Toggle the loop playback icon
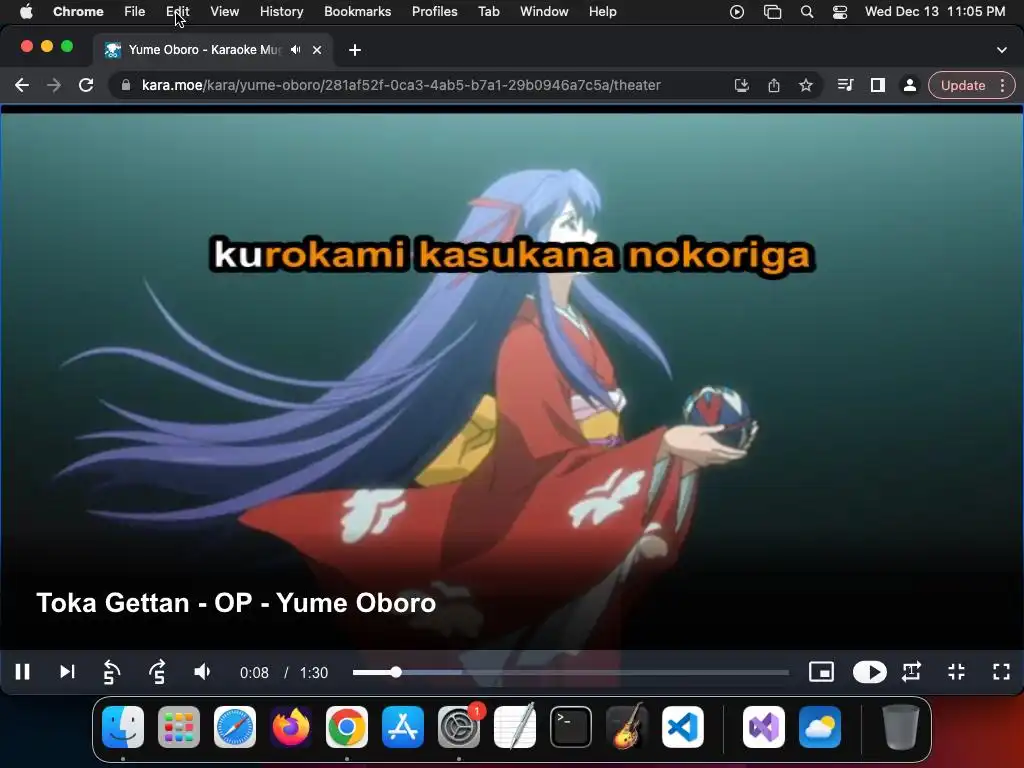The width and height of the screenshot is (1024, 768). point(912,672)
